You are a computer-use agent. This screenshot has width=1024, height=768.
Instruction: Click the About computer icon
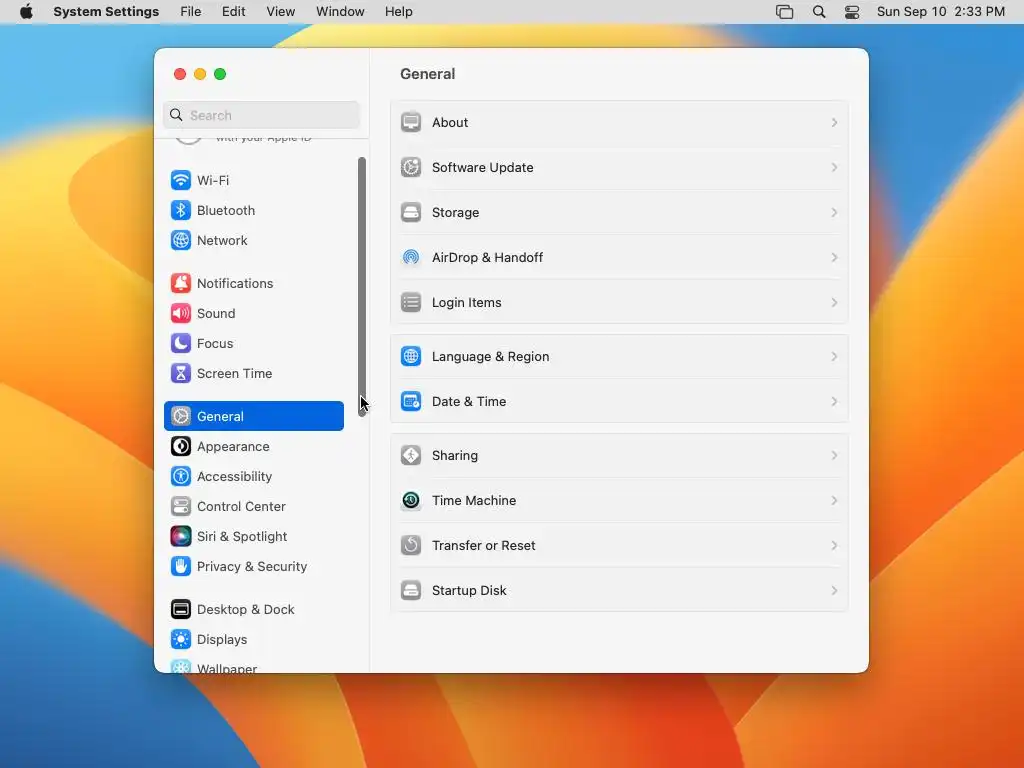(x=411, y=122)
